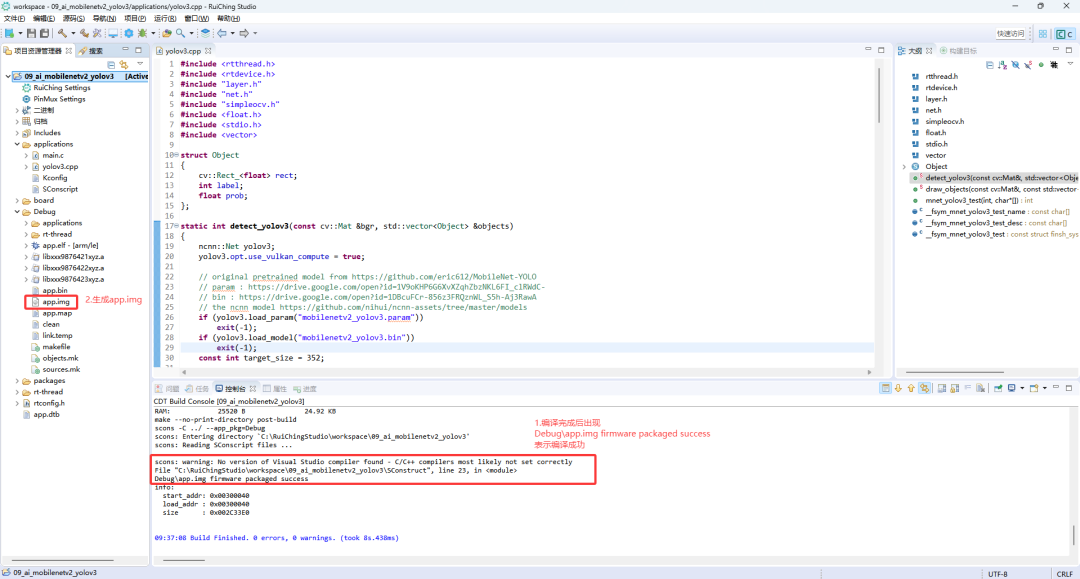Click the stacked layers toolbar icon
The height and width of the screenshot is (579, 1080).
click(205, 33)
